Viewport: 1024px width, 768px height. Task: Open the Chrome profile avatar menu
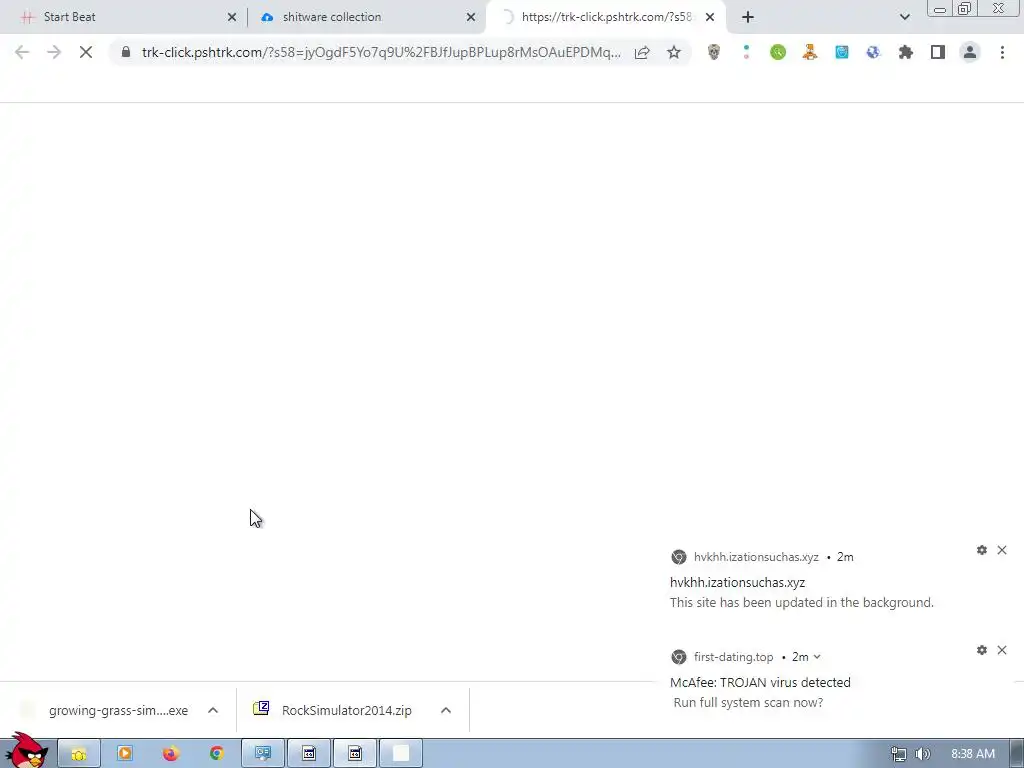pyautogui.click(x=970, y=52)
